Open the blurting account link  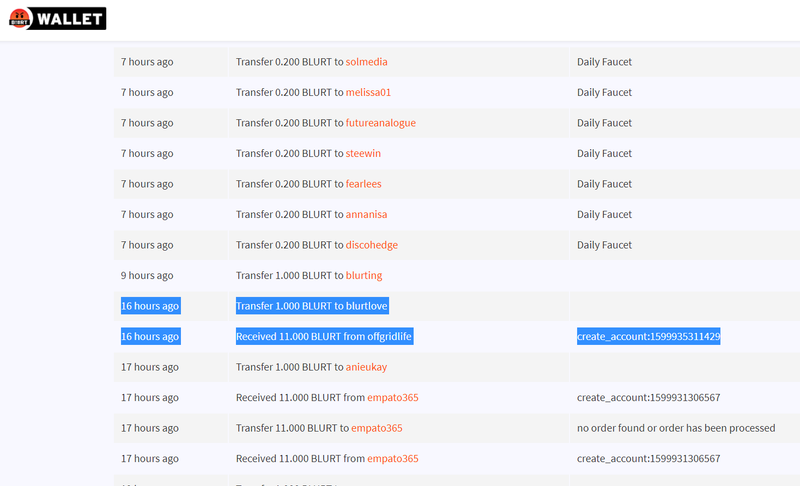[x=363, y=276]
